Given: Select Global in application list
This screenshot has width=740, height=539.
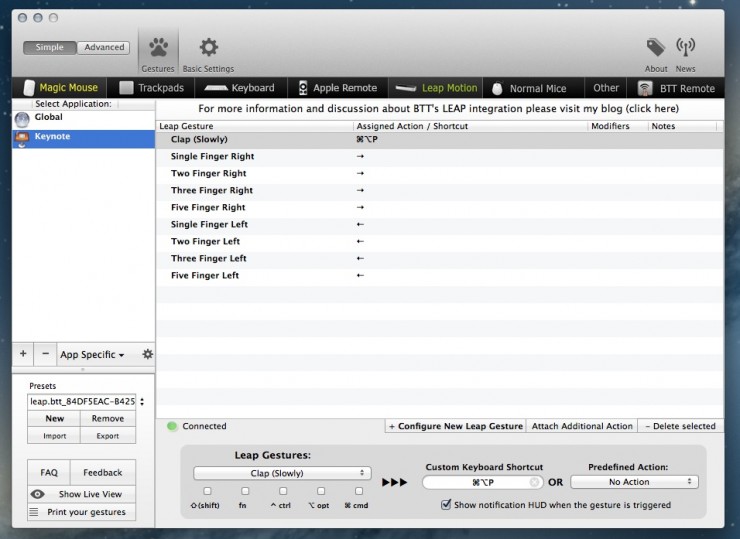Looking at the screenshot, I should 84,119.
